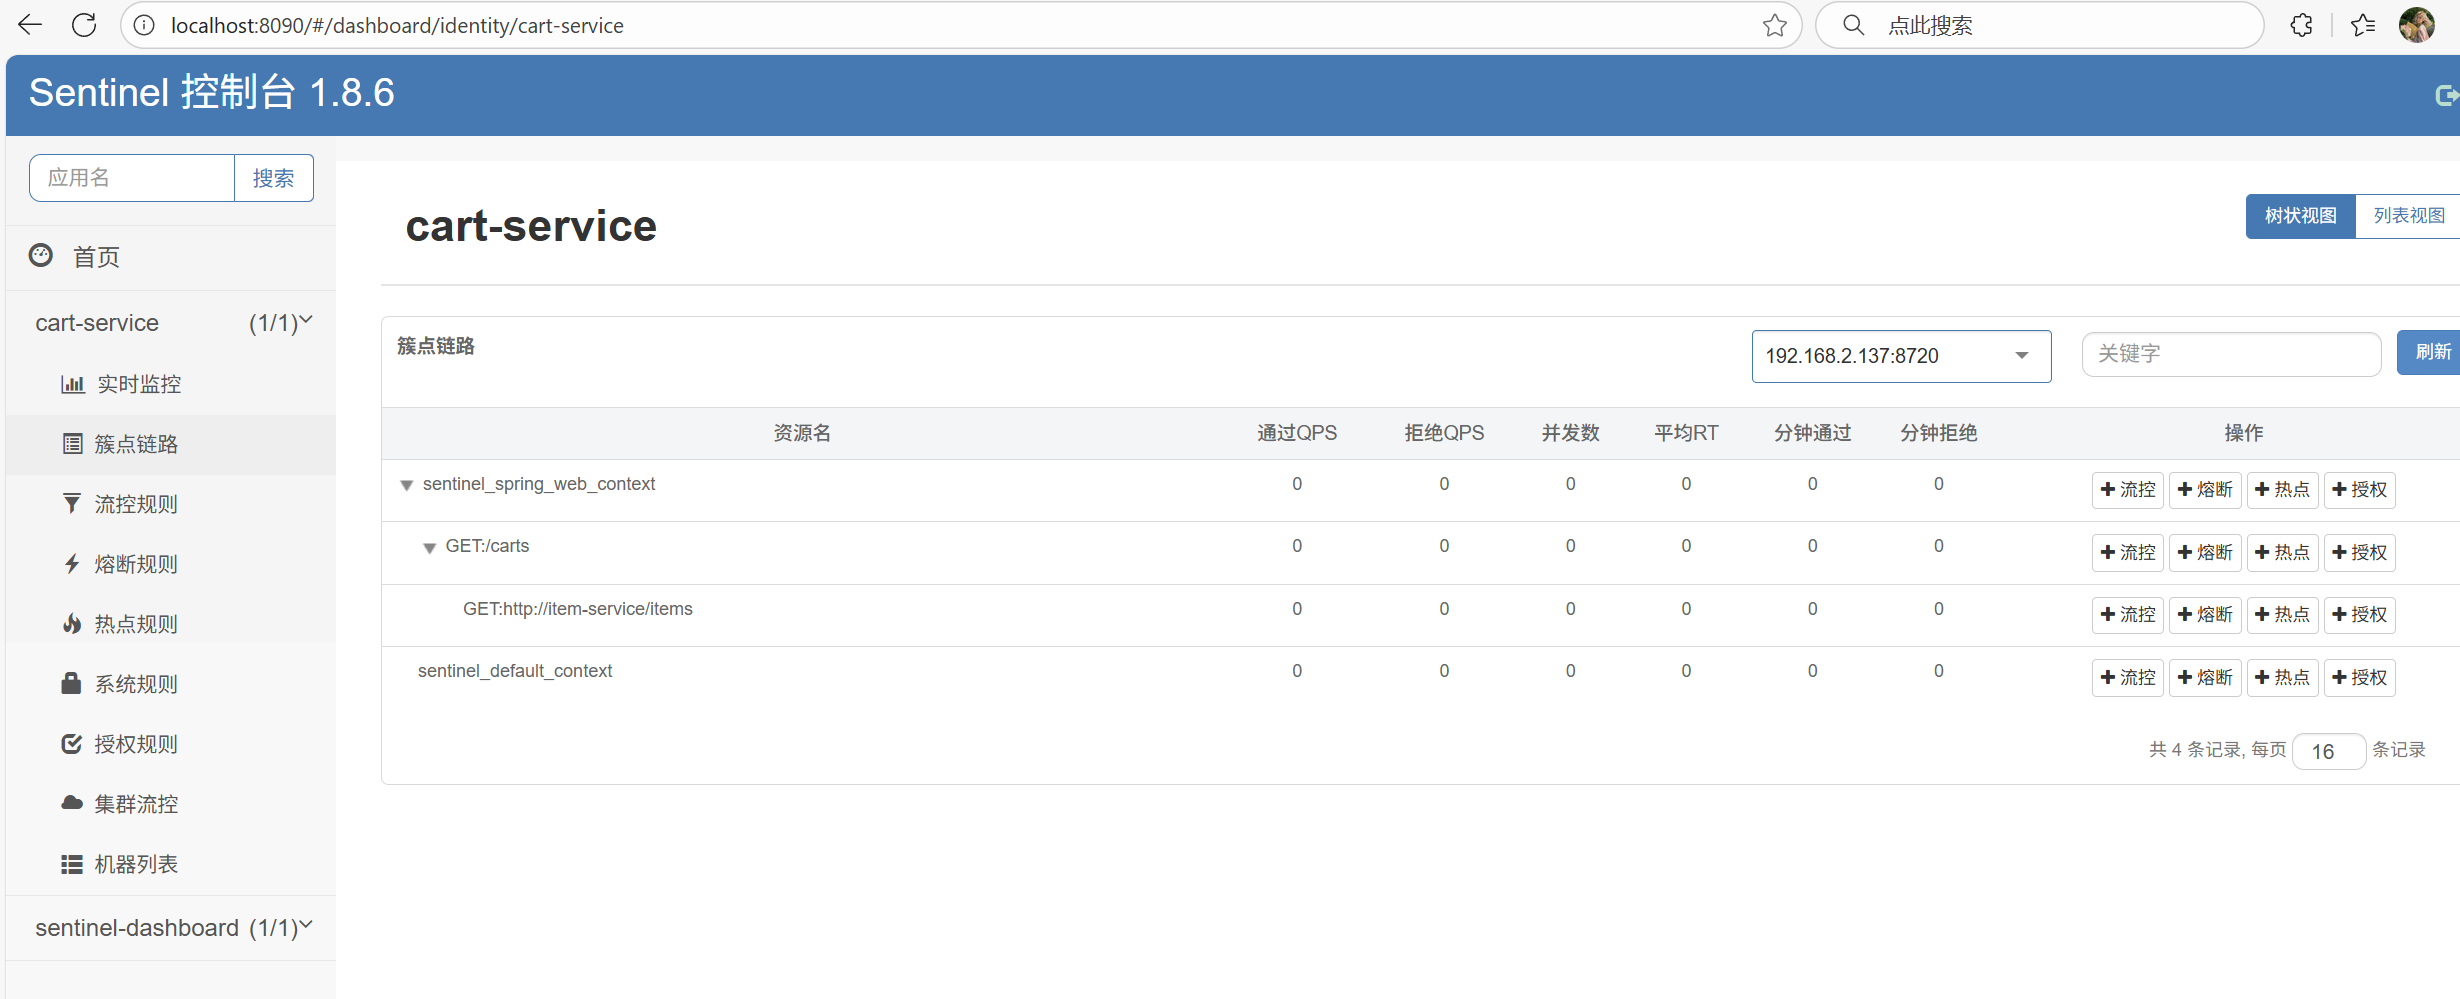
Task: Open 实时监控 menu item
Action: pos(139,384)
